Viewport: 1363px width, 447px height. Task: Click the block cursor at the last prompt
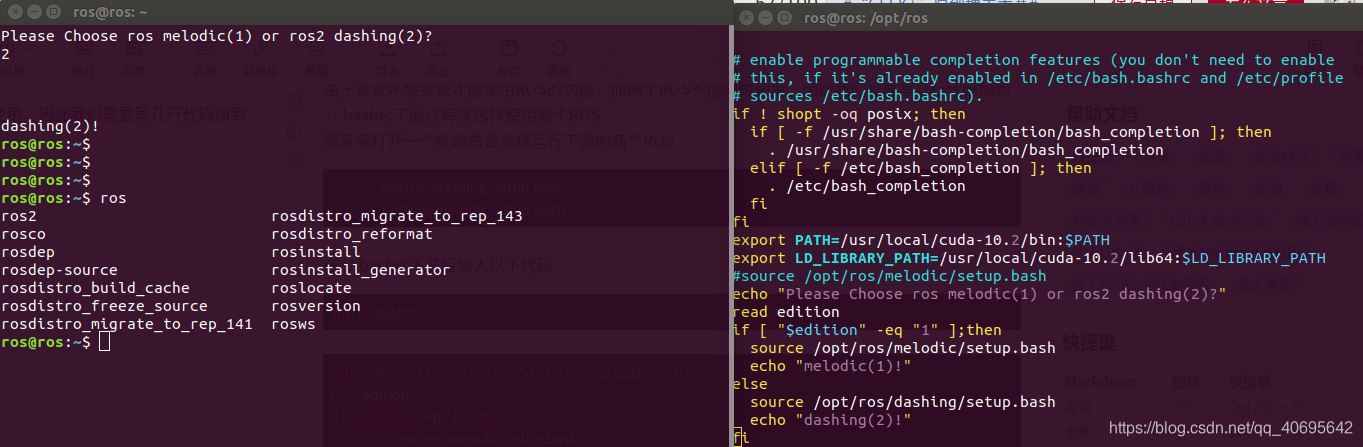pos(105,342)
